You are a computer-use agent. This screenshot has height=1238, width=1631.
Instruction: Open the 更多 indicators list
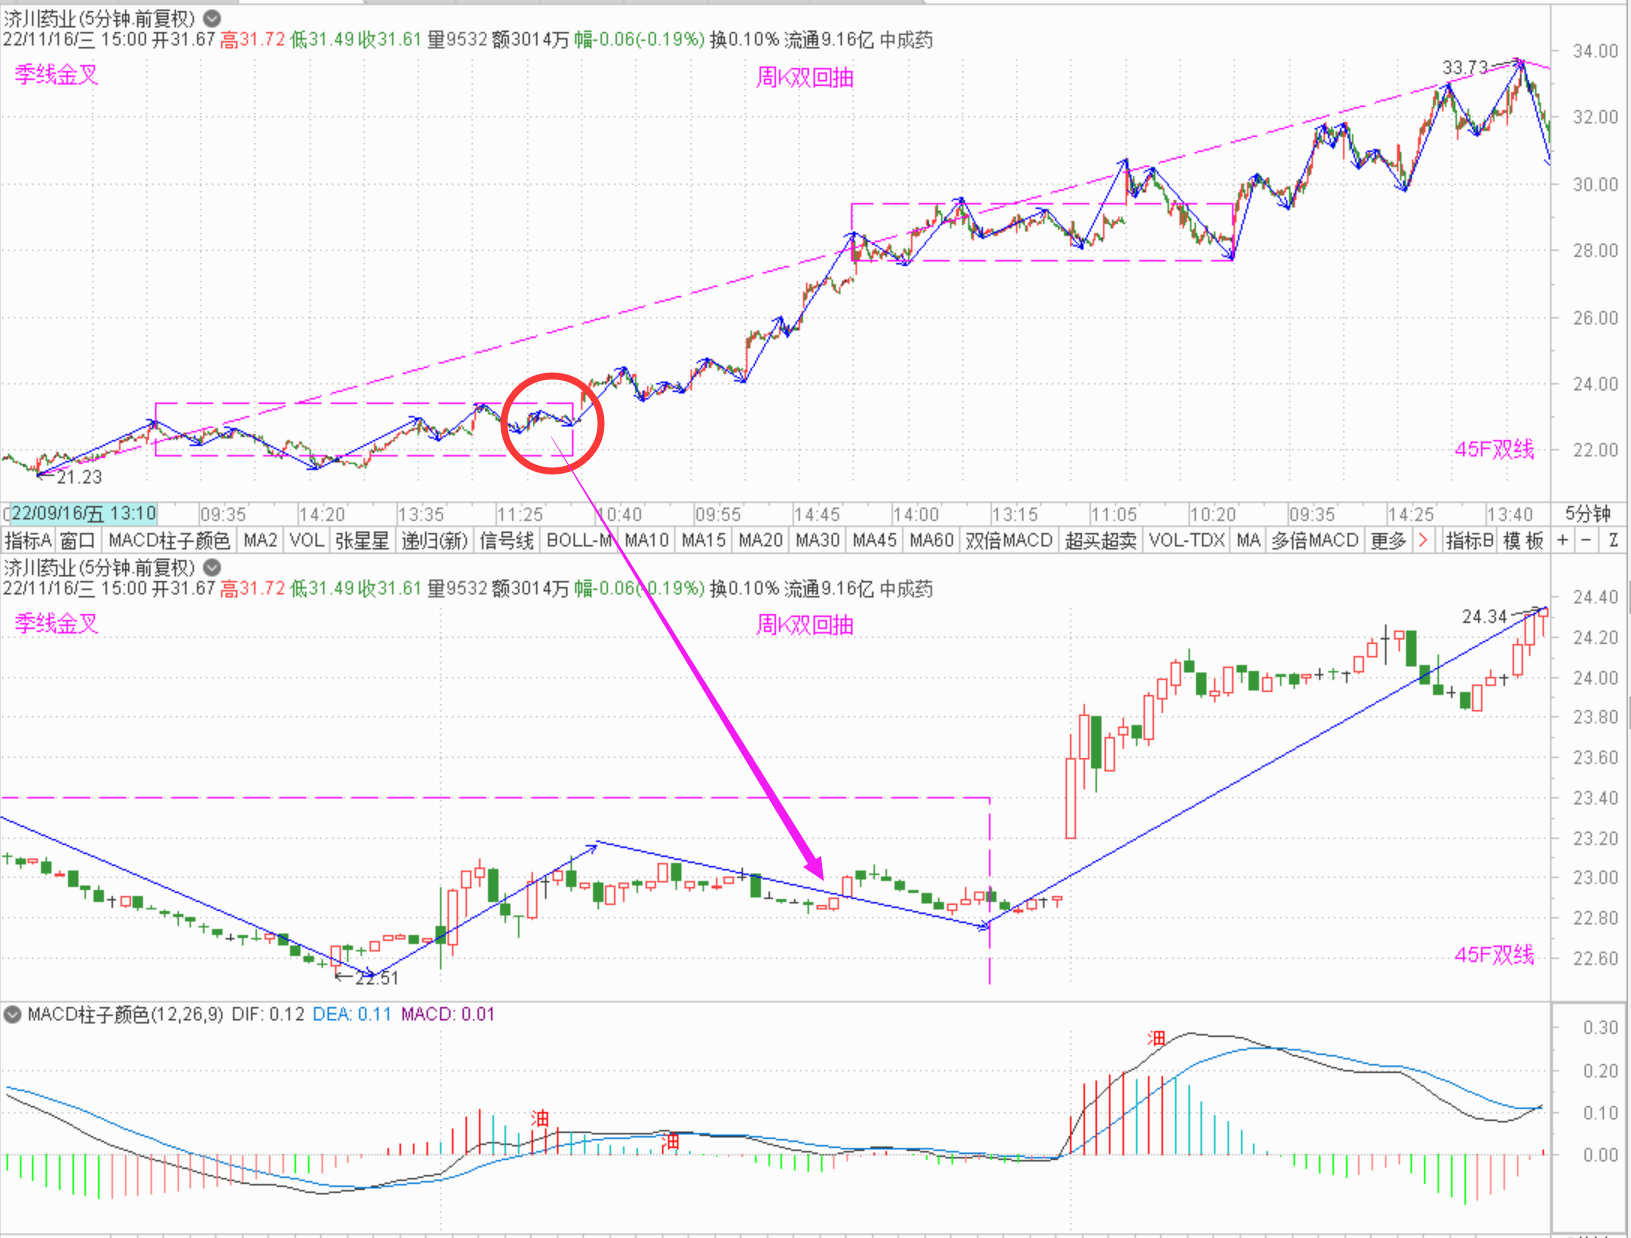(1388, 541)
